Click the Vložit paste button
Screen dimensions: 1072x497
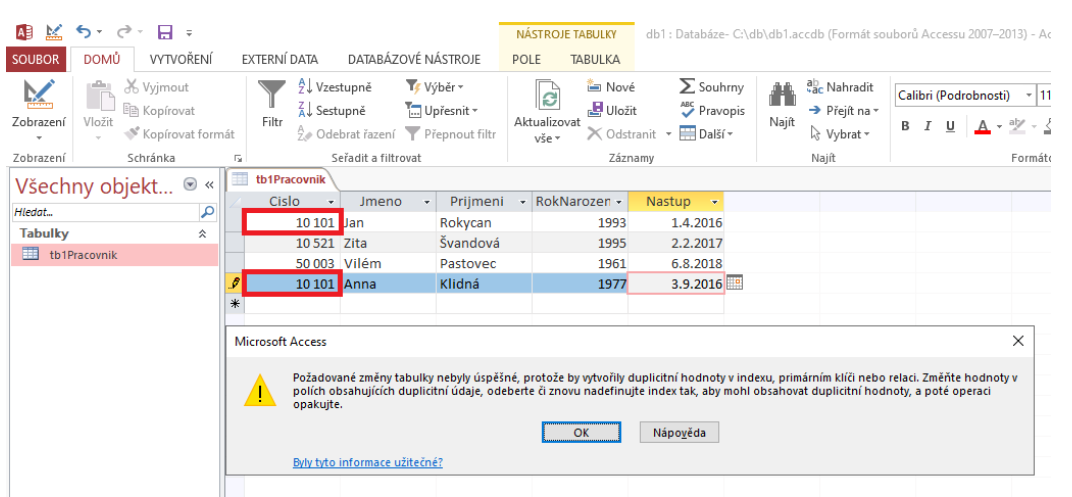[98, 109]
